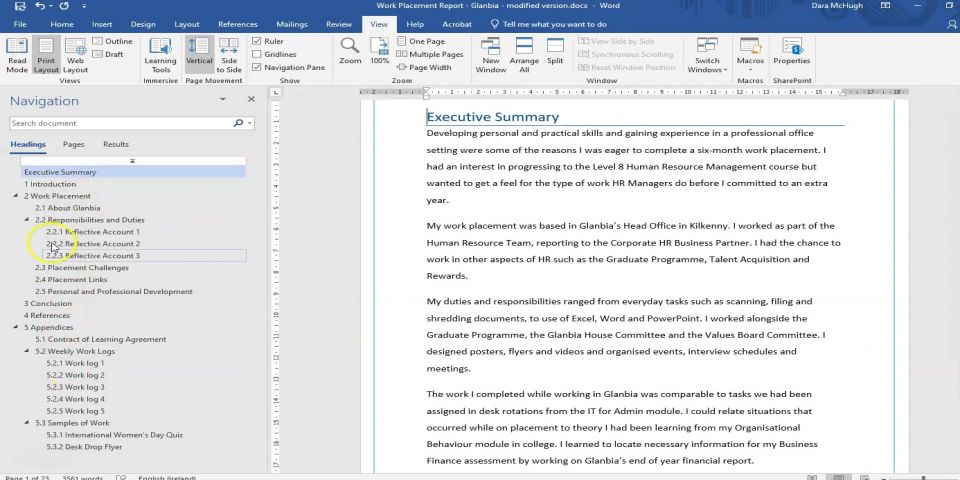Select Print Layout view

click(x=46, y=56)
